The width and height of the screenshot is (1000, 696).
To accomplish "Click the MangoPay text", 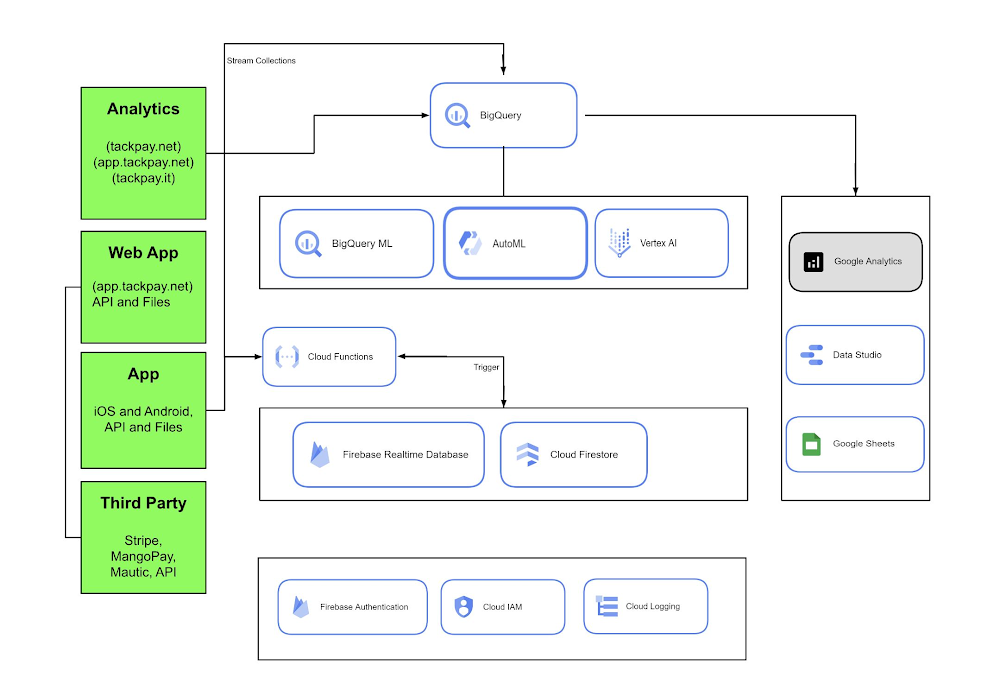I will 143,556.
